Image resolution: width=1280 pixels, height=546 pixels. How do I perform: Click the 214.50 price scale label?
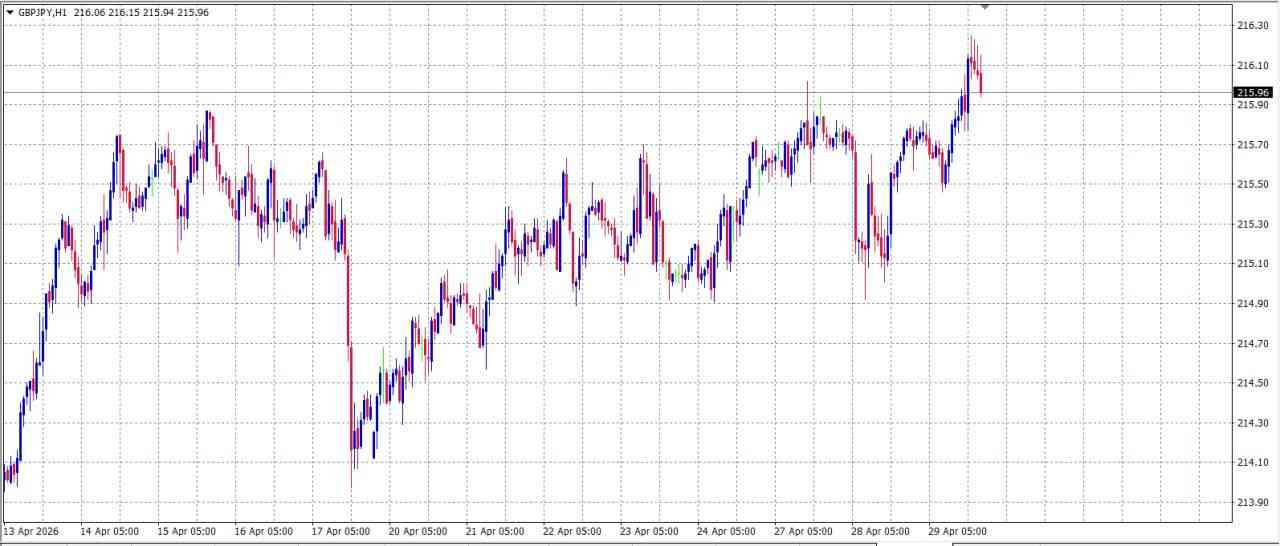click(1253, 383)
